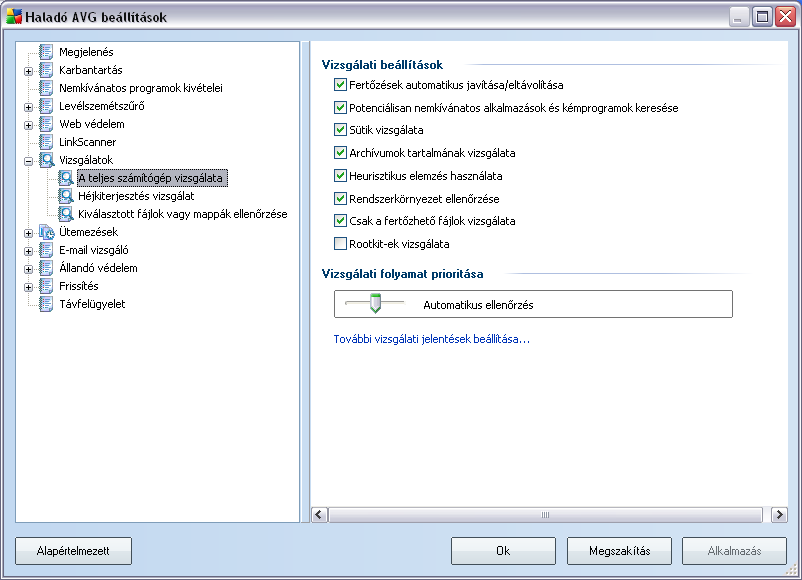Select Web védelem label in tree

92,124
